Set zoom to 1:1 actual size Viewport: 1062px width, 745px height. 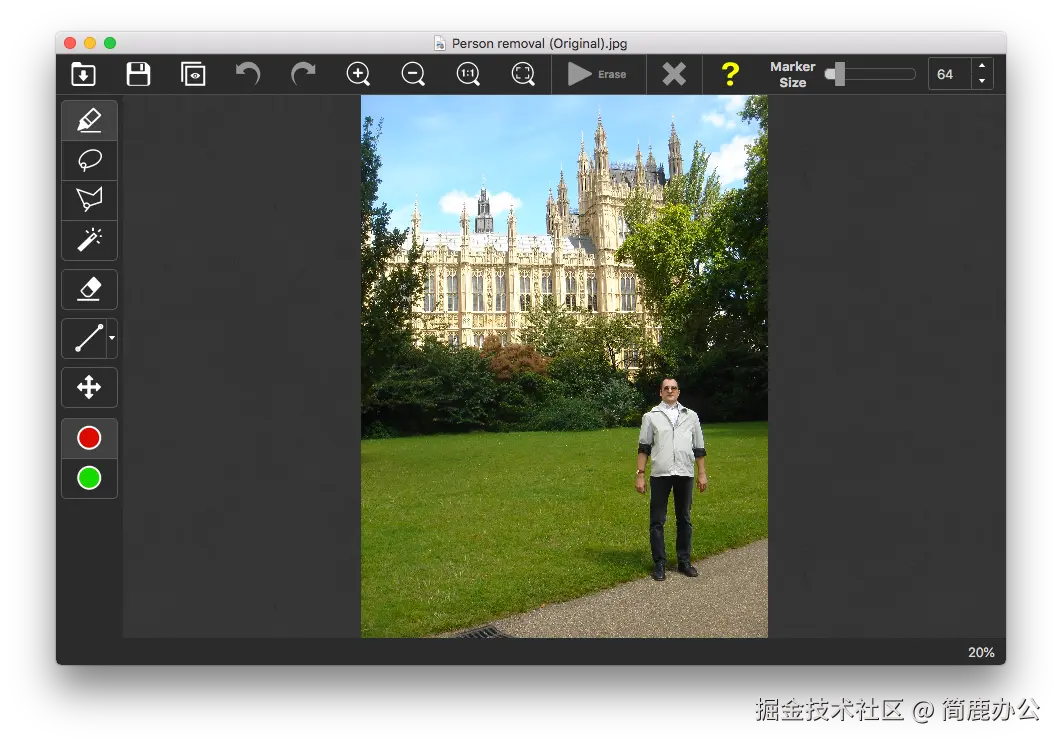[x=468, y=74]
